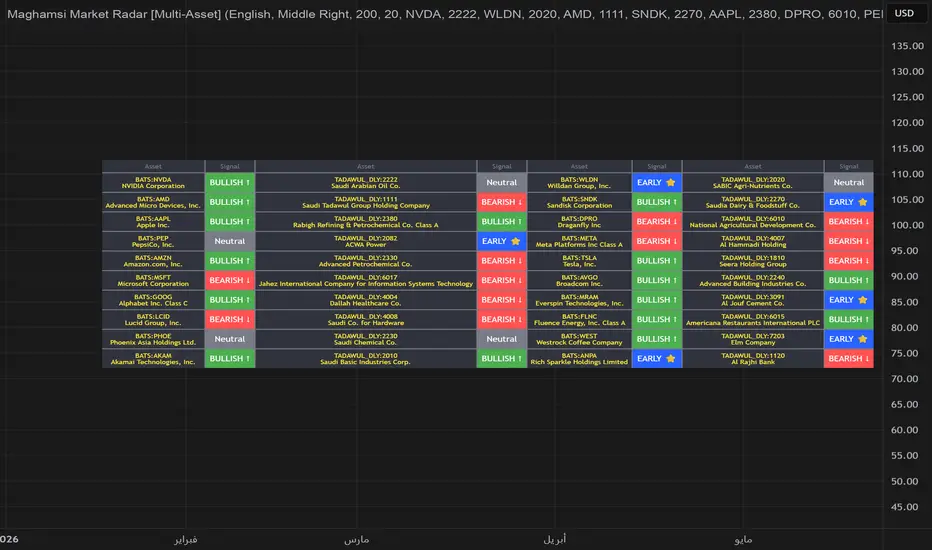
Task: Click the Signal header above the SABIC Neutral cell
Action: (x=849, y=166)
